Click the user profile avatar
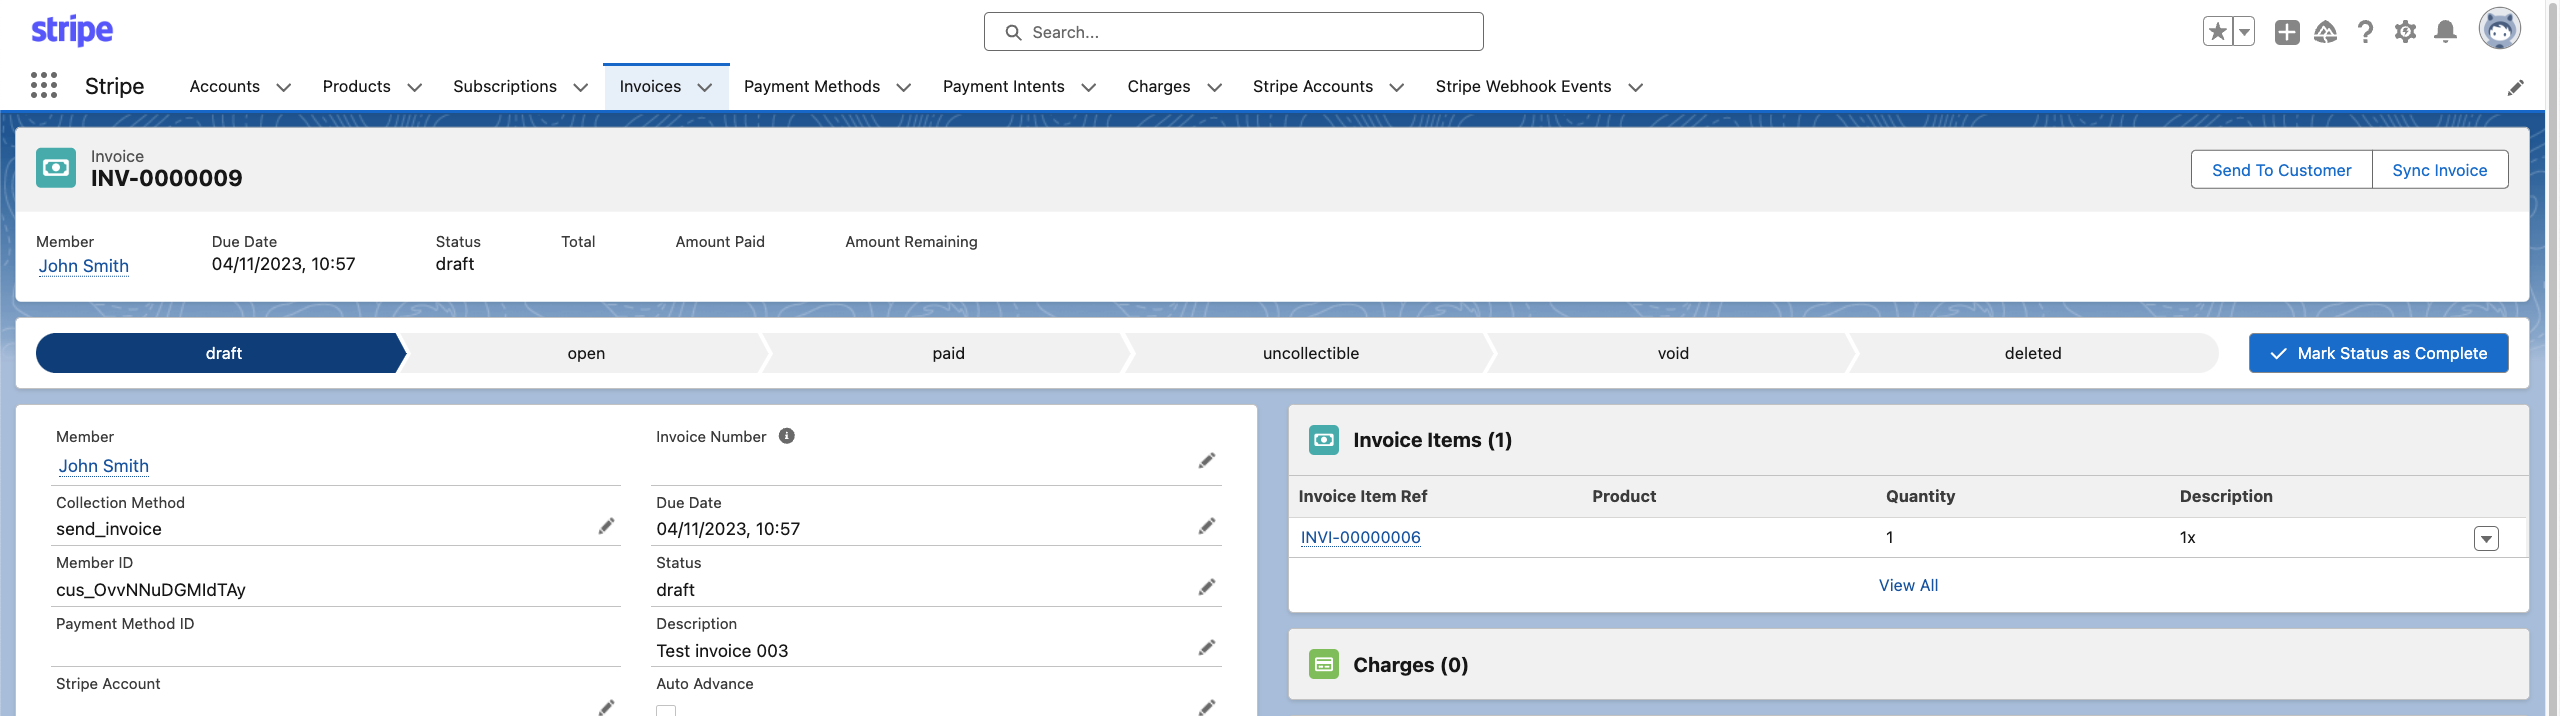 [2498, 30]
